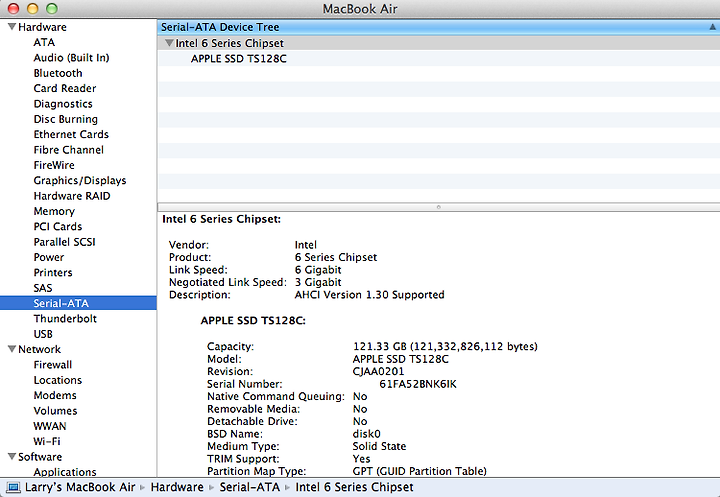Open the Diagnostics entry

tap(63, 104)
